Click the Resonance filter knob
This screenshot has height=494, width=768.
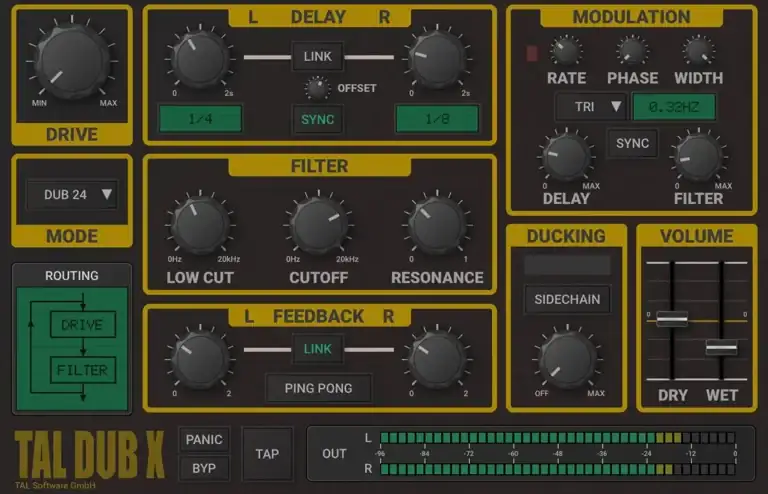click(x=437, y=225)
